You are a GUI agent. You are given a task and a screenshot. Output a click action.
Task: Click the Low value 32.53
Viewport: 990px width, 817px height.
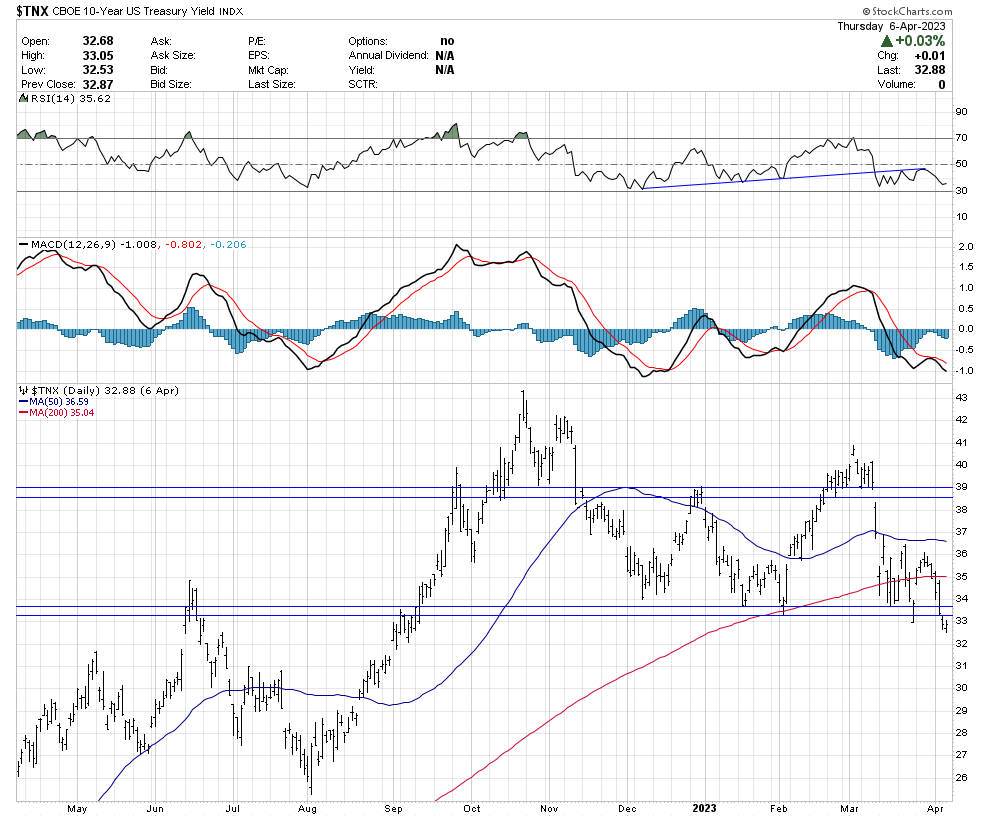click(98, 69)
